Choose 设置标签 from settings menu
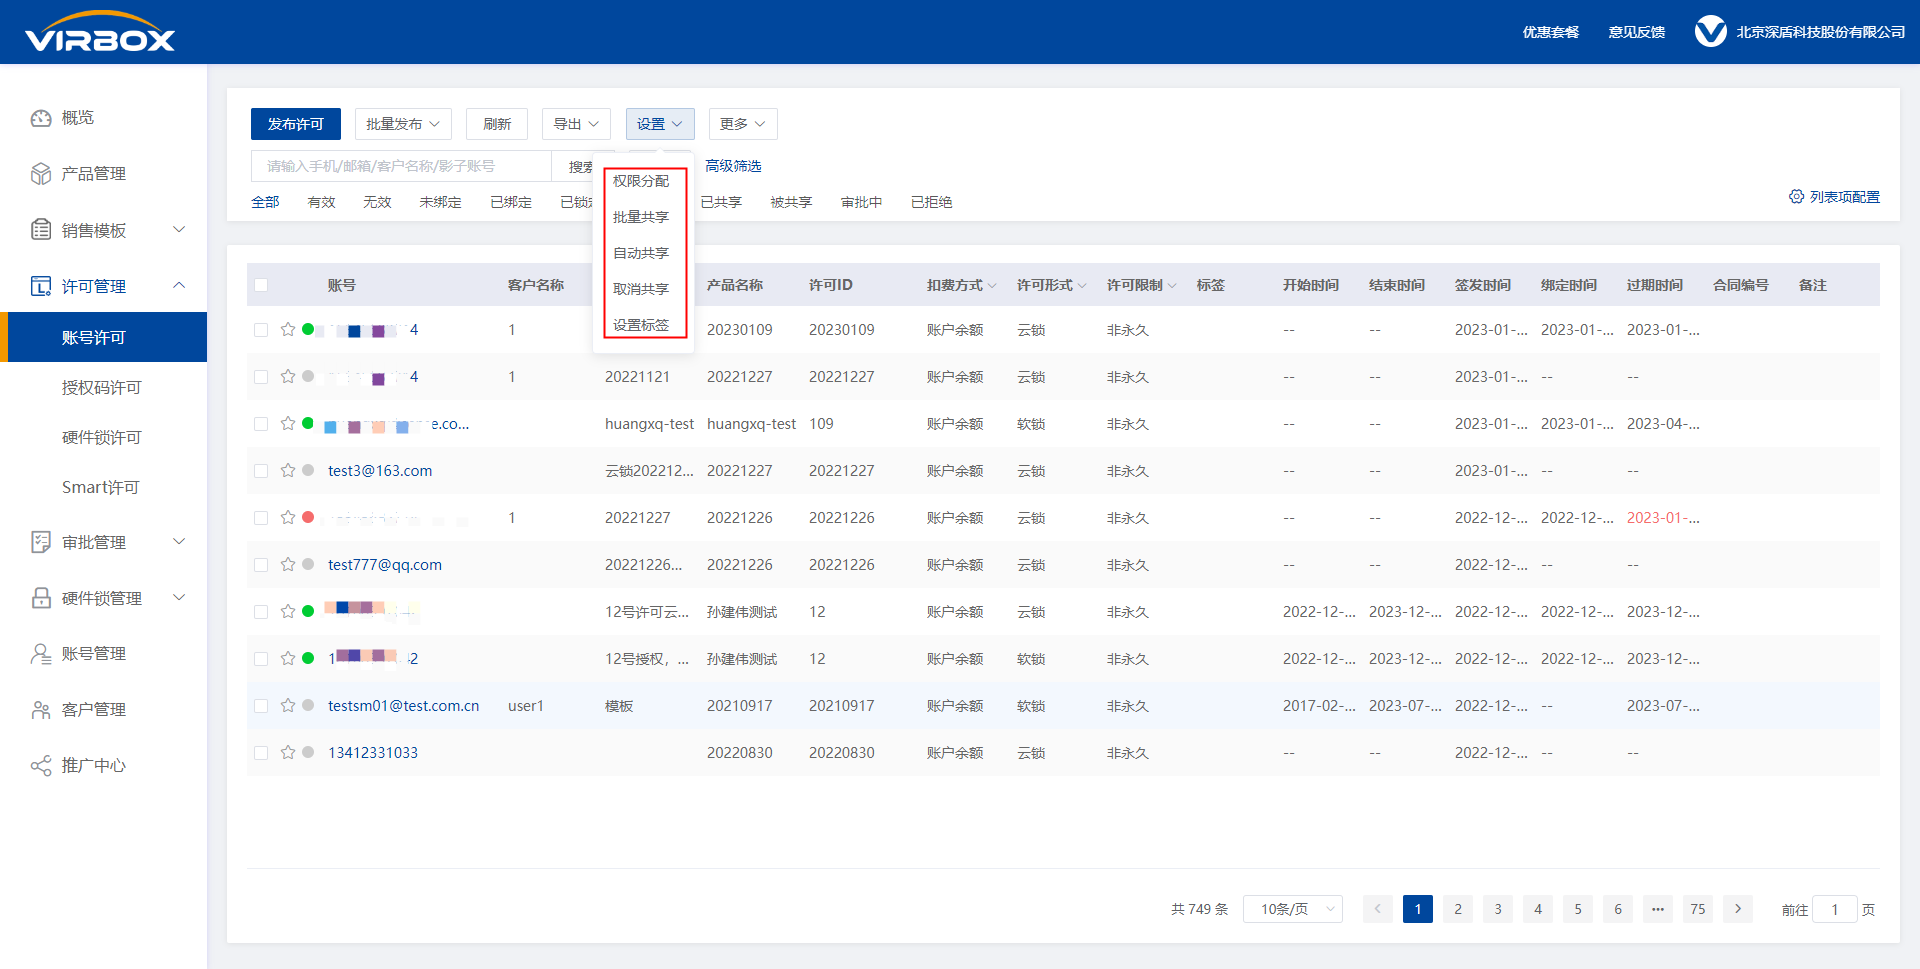The height and width of the screenshot is (969, 1920). [x=641, y=325]
